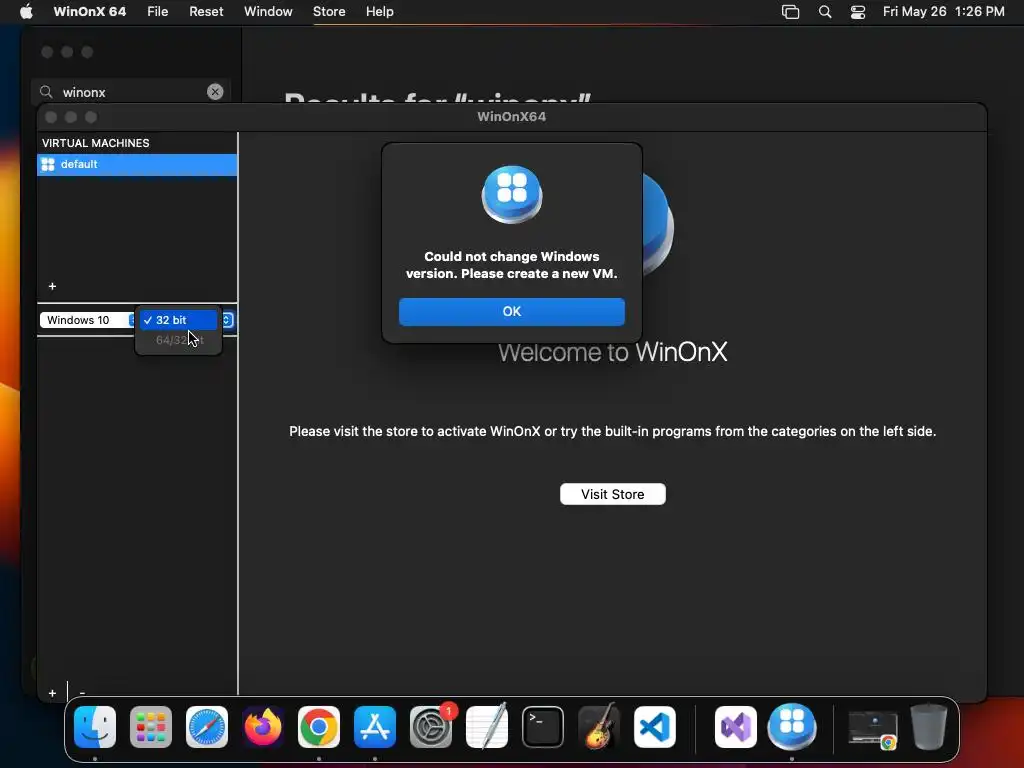1024x768 pixels.
Task: Click the default VM icon
Action: point(48,165)
